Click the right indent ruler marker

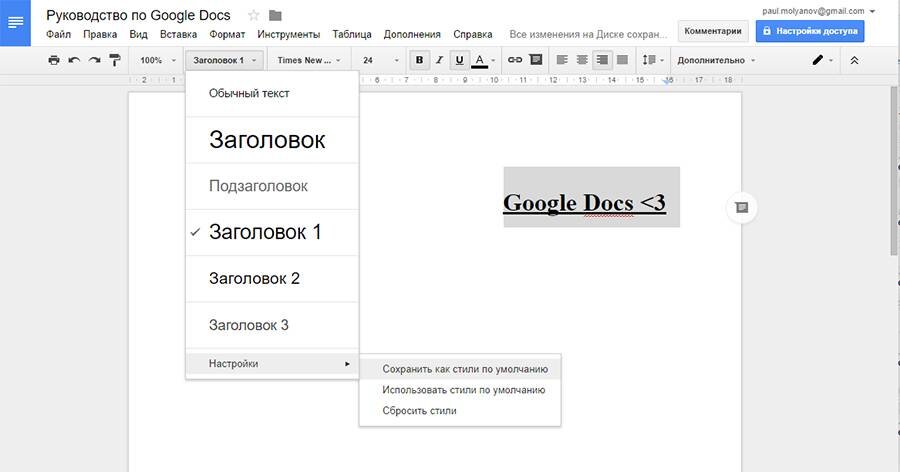click(x=666, y=82)
